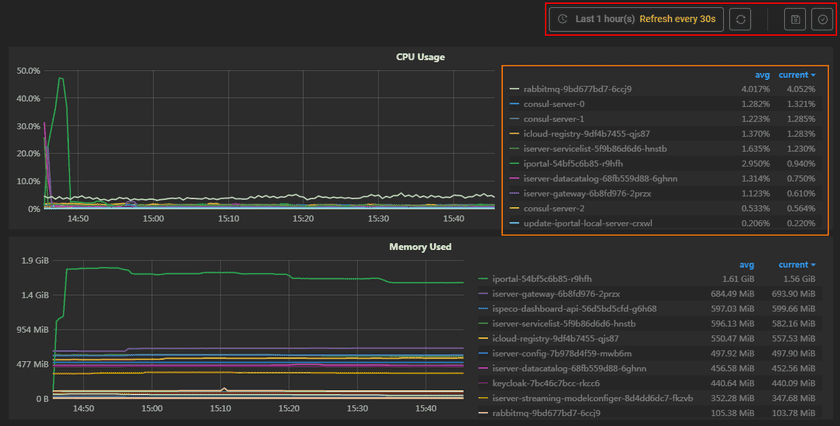Viewport: 840px width, 426px height.
Task: Open the CPU Usage panel title menu
Action: [420, 57]
